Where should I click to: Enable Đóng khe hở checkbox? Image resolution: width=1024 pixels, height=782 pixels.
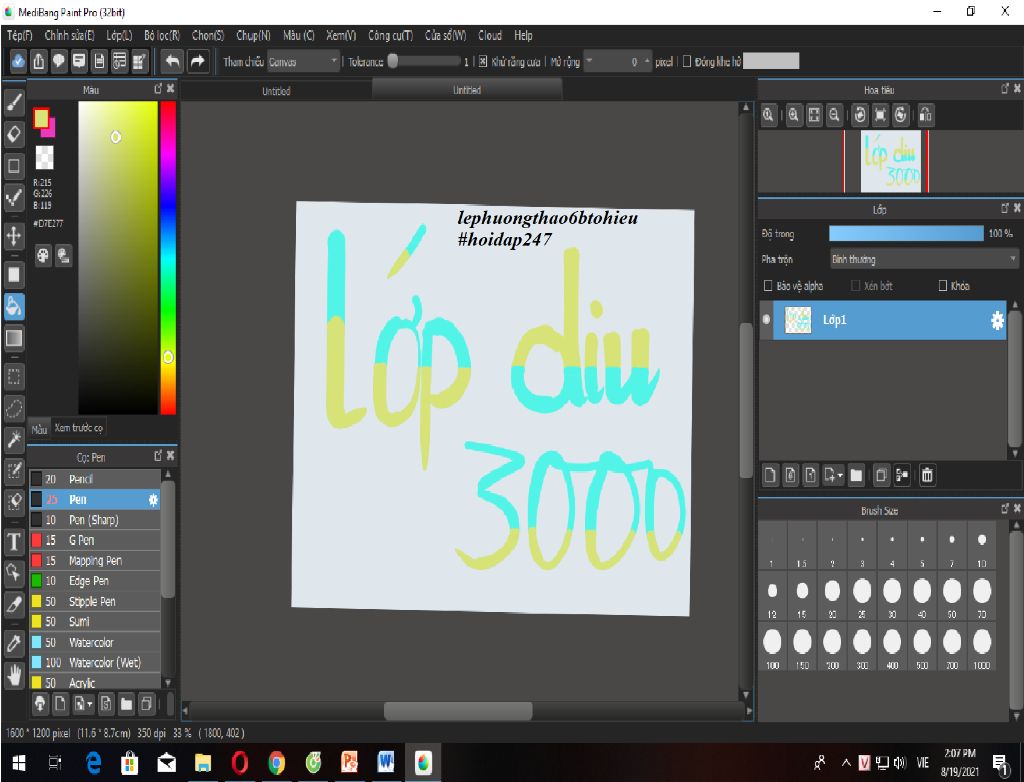coord(686,61)
